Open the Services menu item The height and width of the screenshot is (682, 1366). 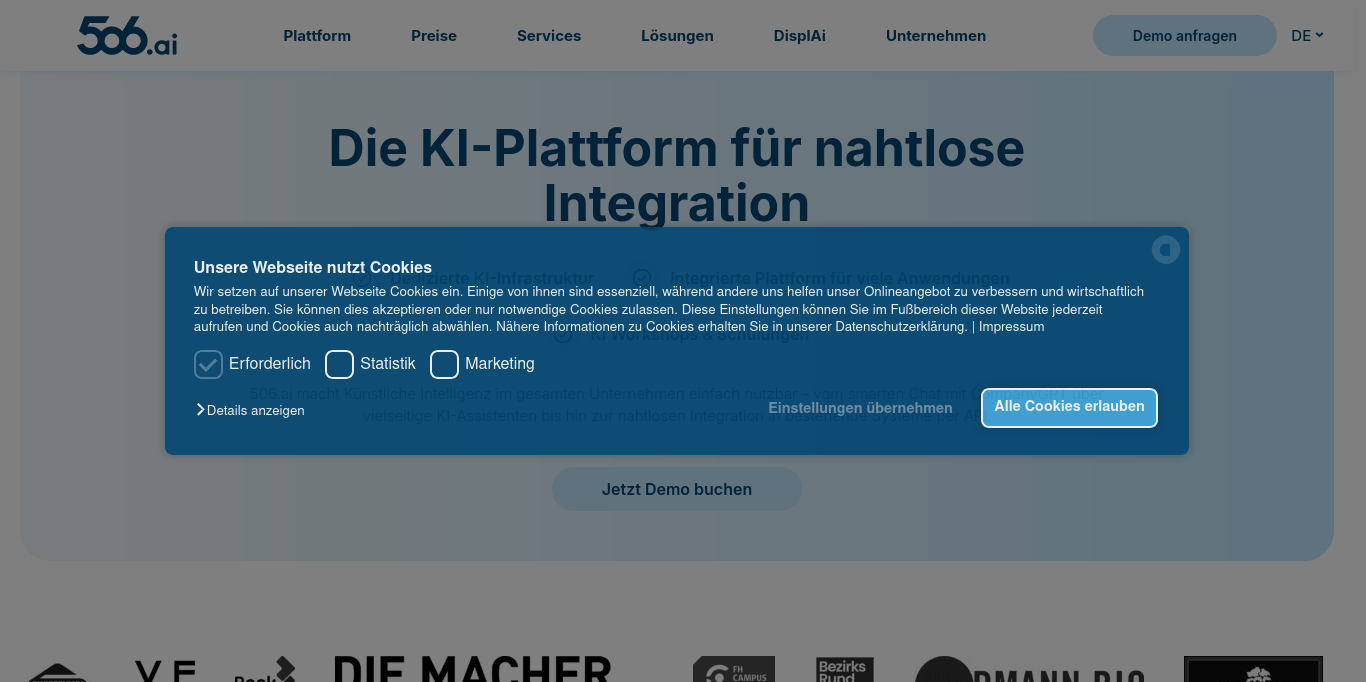[549, 36]
